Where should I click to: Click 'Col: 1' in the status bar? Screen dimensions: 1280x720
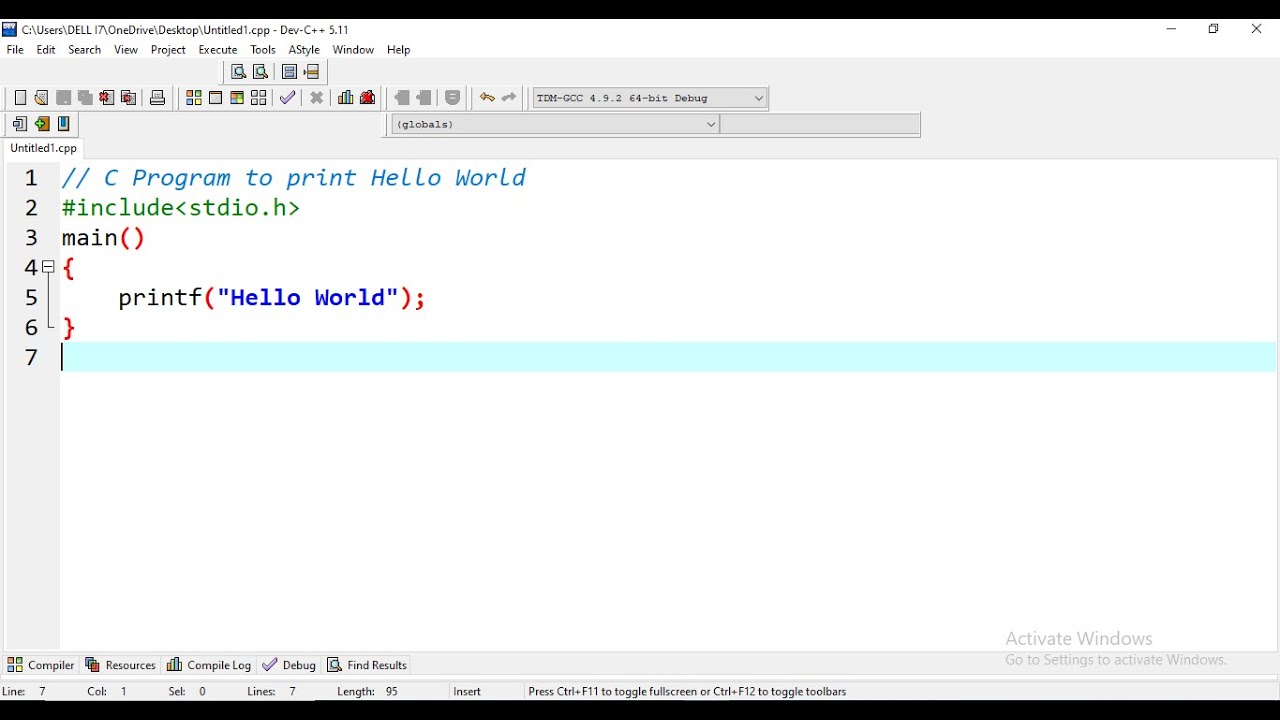click(x=108, y=692)
